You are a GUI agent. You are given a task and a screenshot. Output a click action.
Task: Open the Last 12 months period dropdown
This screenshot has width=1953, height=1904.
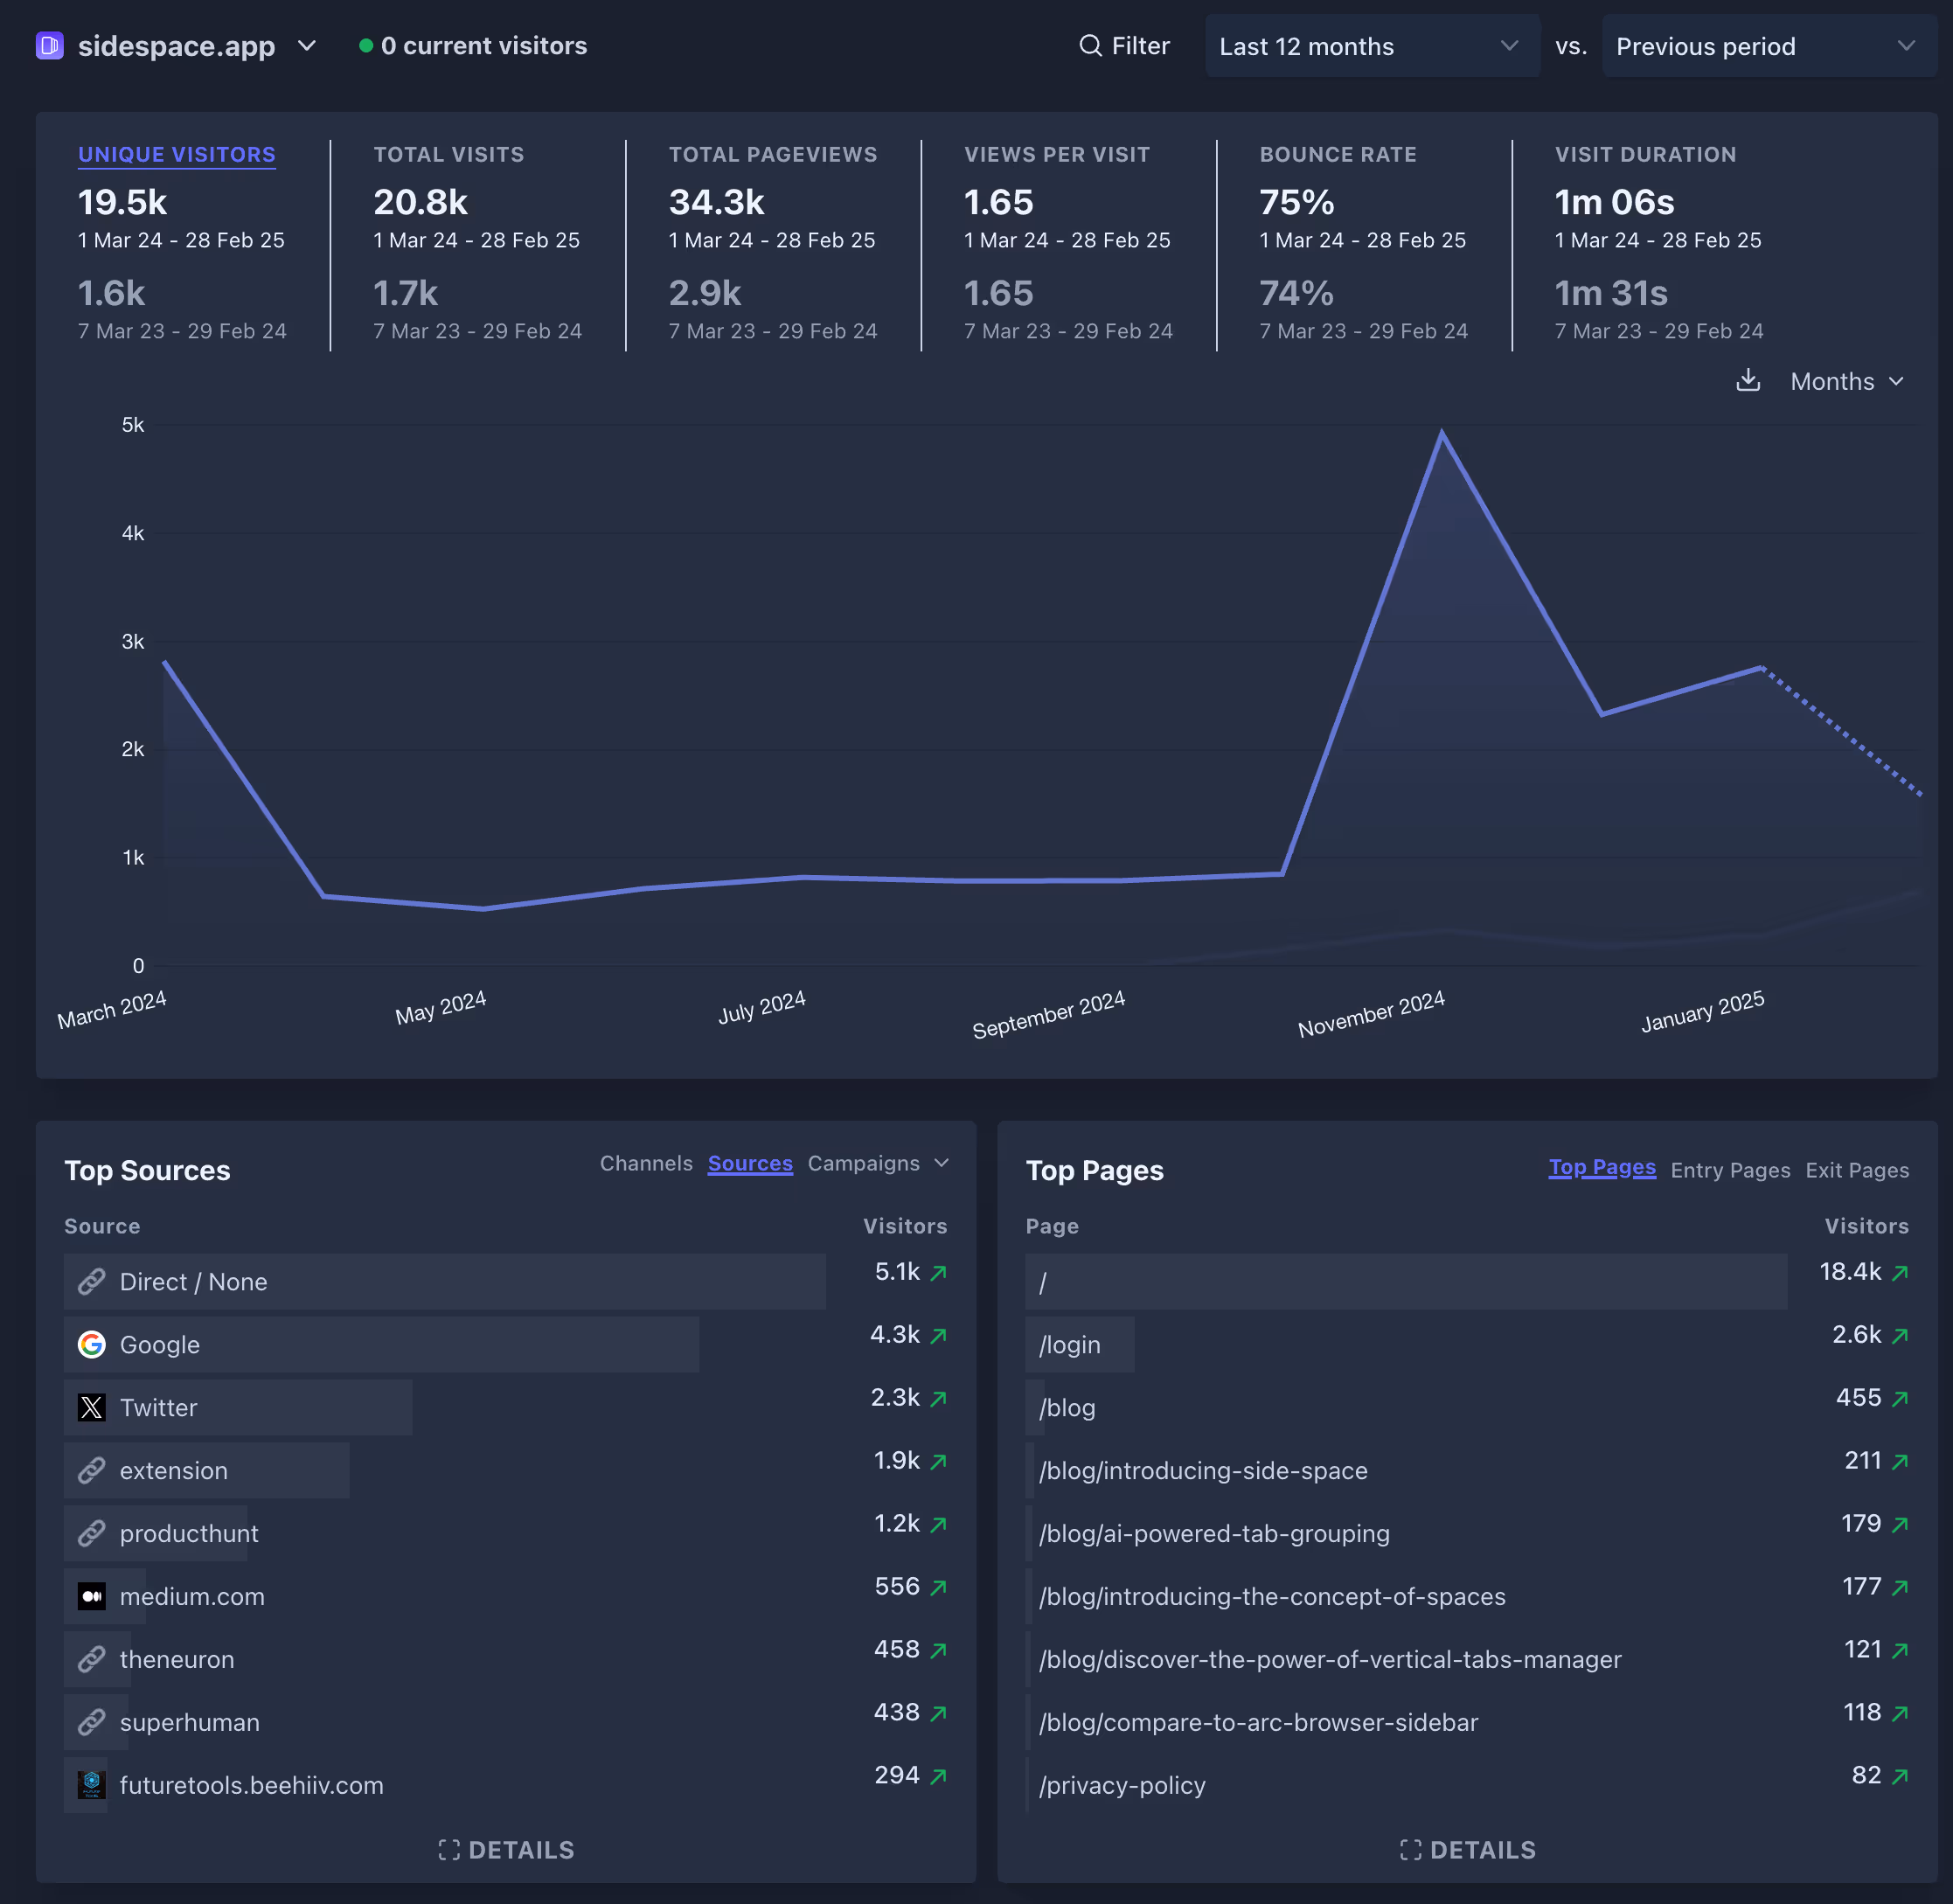(x=1371, y=46)
